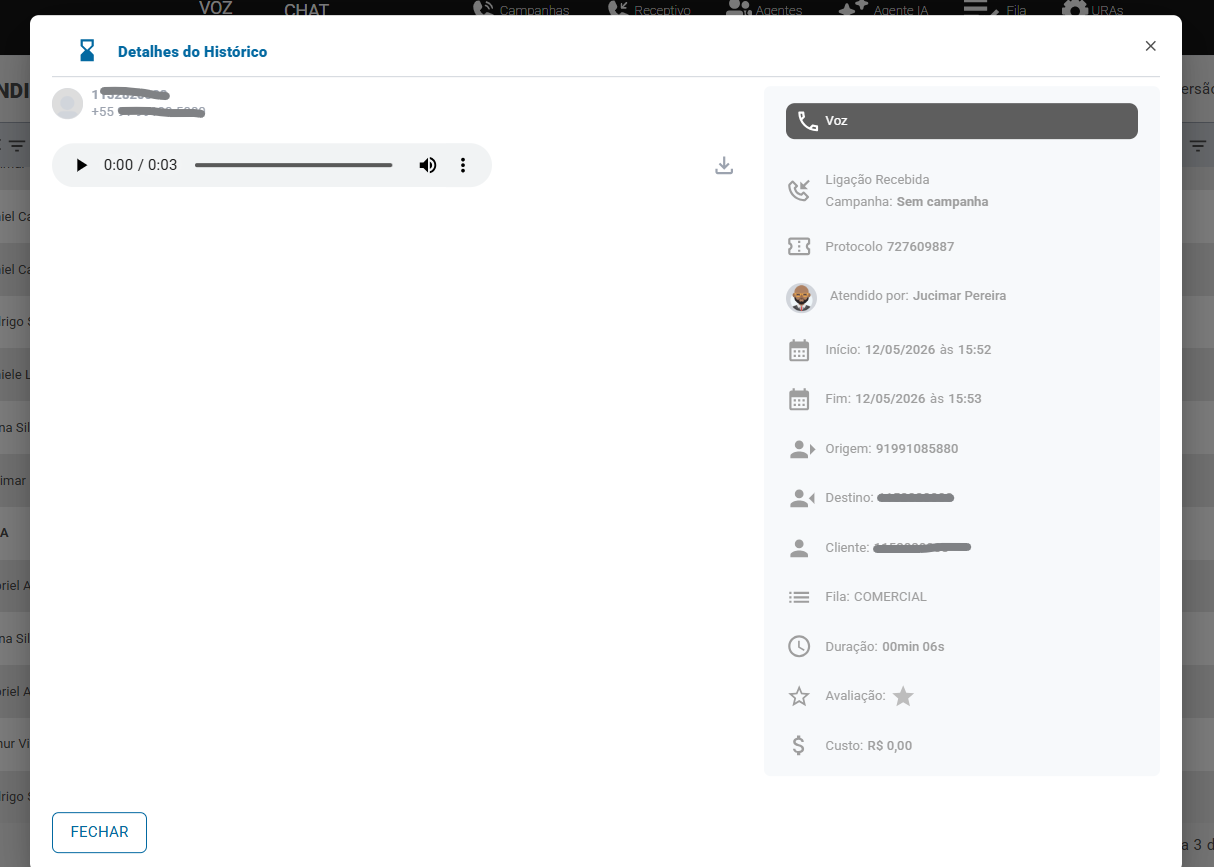Screen dimensions: 1214x867
Task: Close the Detalhes do Histórico dialog
Action: click(x=1150, y=46)
